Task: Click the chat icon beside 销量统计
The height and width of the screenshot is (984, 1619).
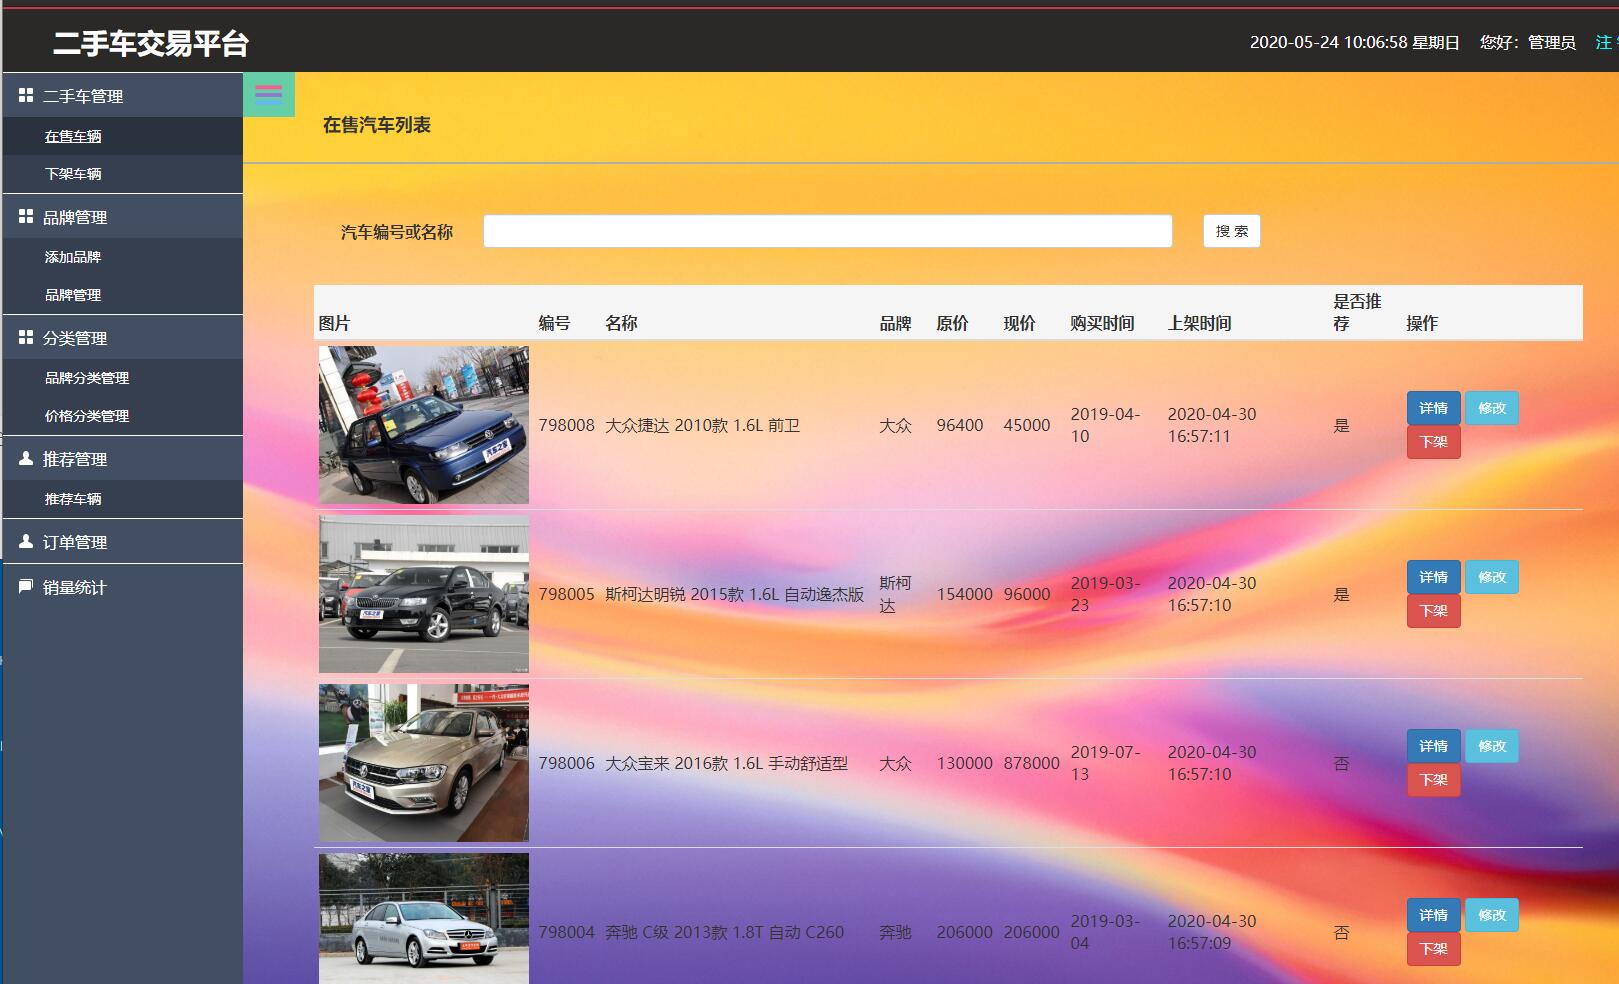Action: pos(25,587)
